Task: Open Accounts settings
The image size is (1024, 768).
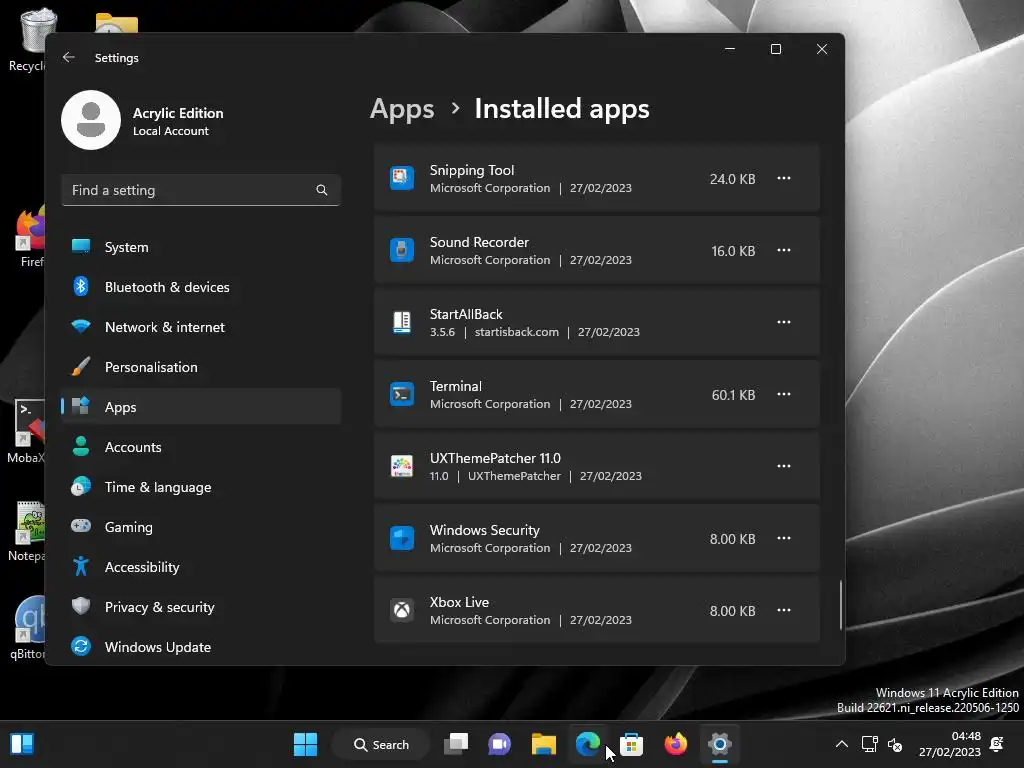Action: click(201, 447)
